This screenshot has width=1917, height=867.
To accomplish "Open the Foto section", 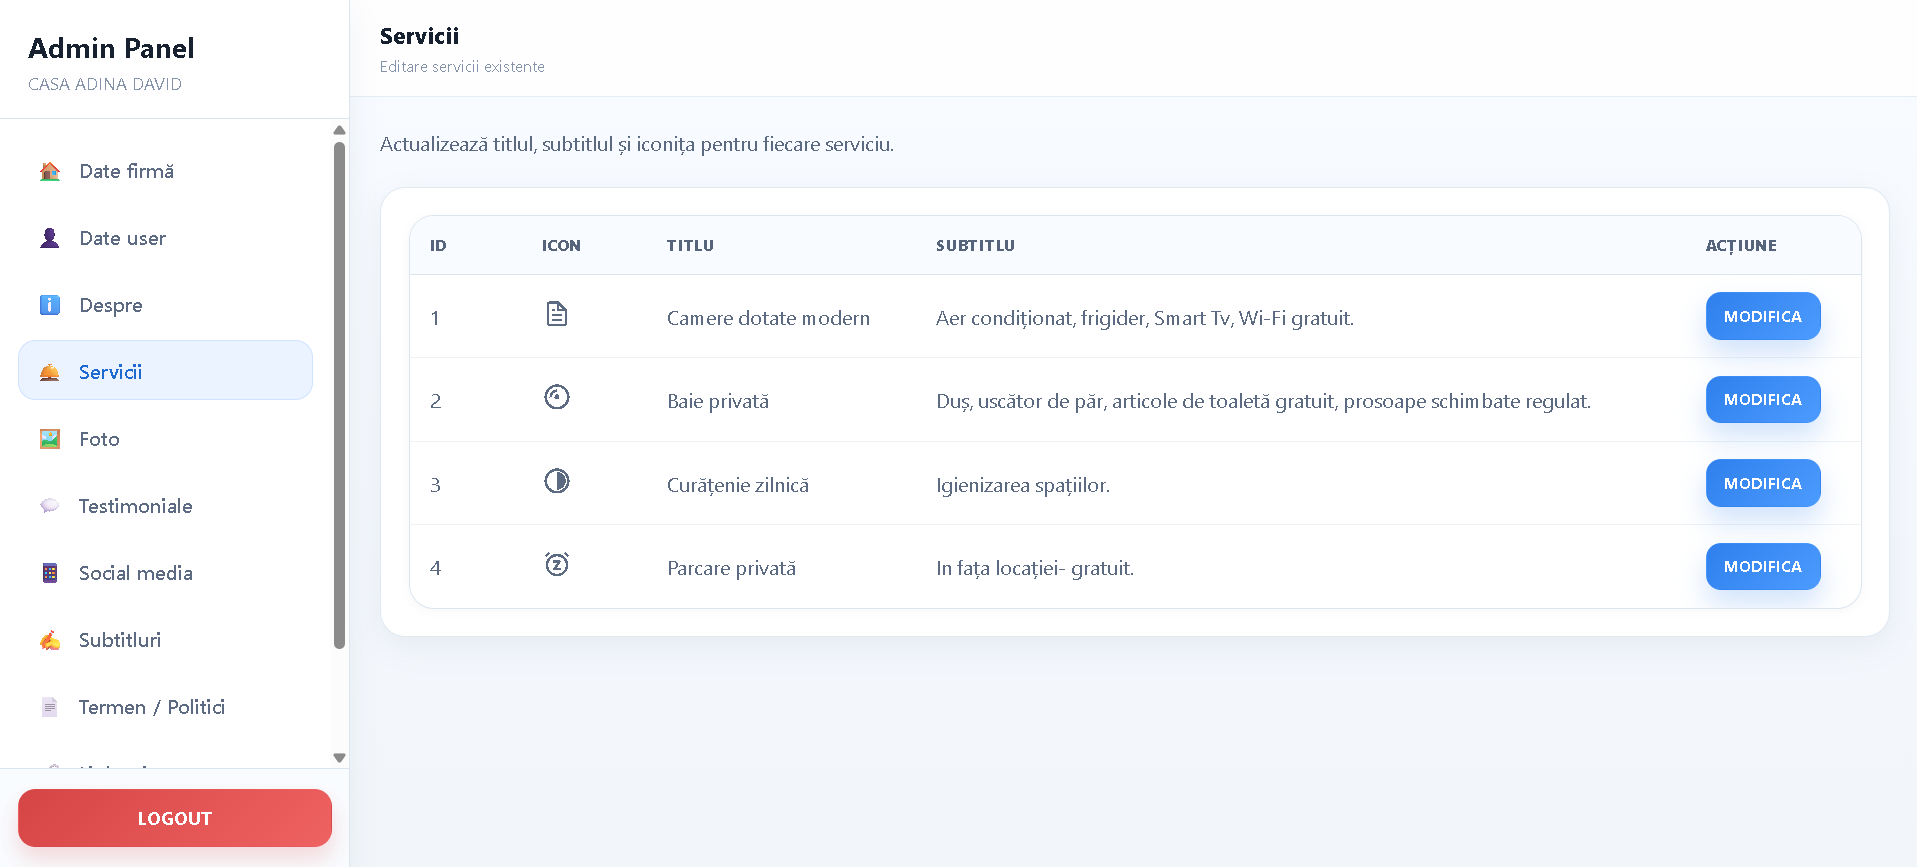I will (x=166, y=439).
